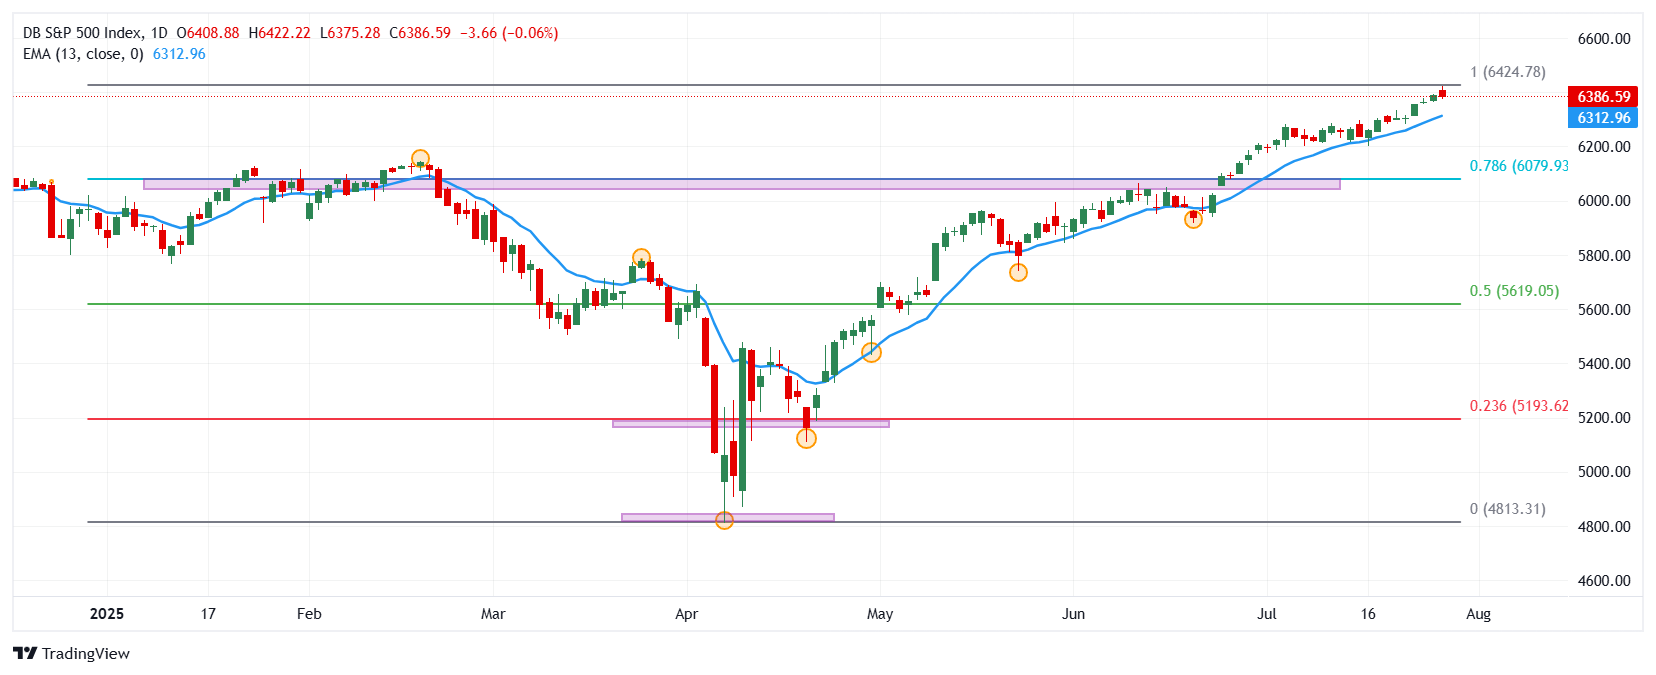Viewport: 1656px width, 675px height.
Task: Click the high value H6422.22
Action: 279,33
